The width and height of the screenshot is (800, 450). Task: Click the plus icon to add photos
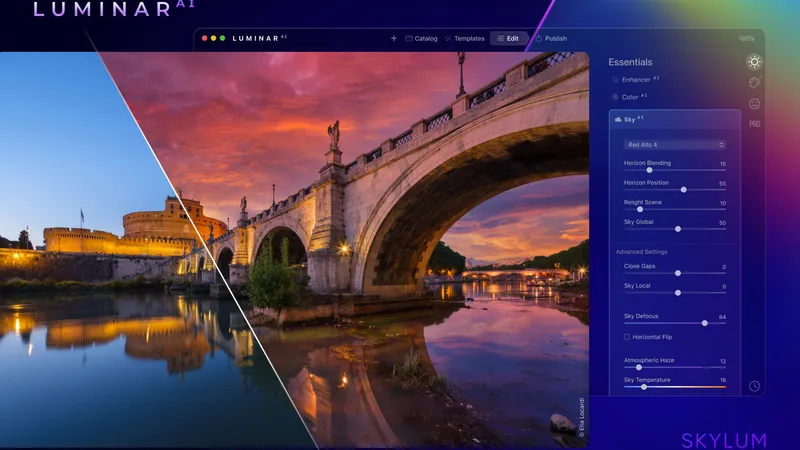393,38
